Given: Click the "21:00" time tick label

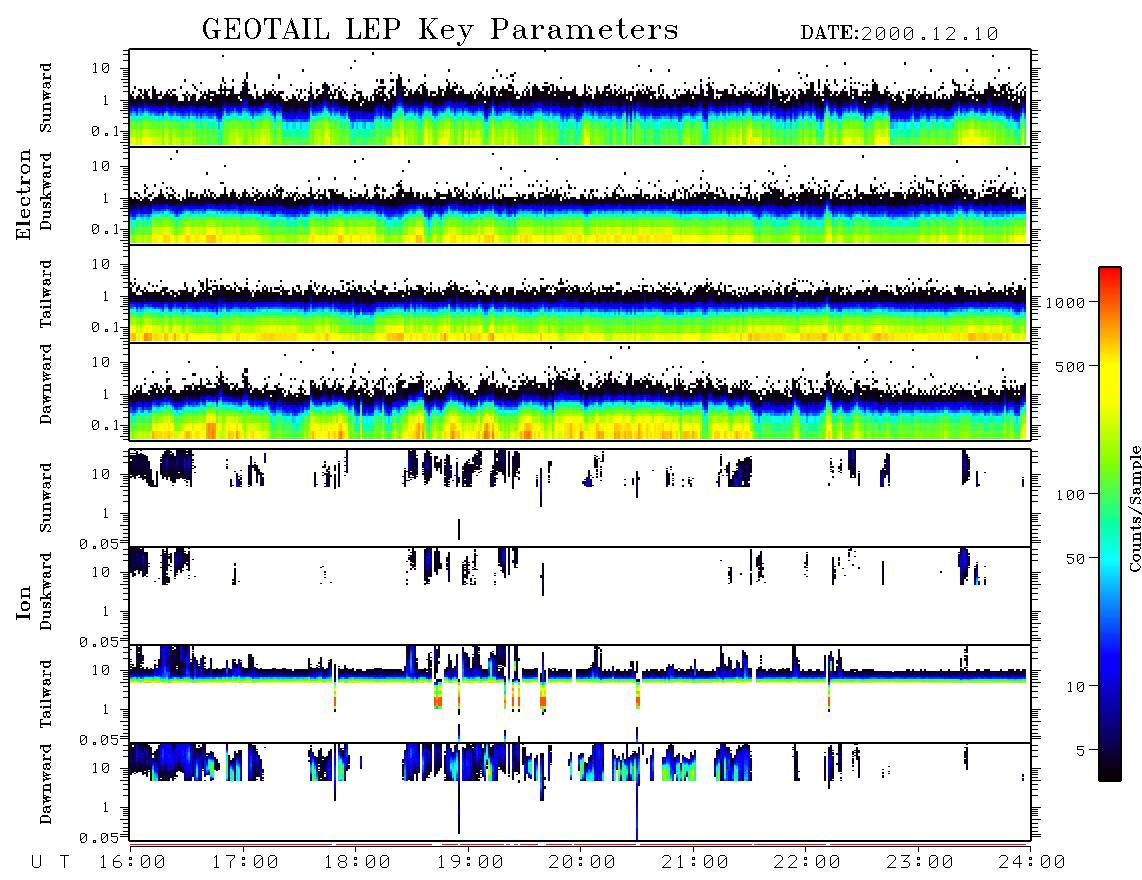Looking at the screenshot, I should [695, 863].
